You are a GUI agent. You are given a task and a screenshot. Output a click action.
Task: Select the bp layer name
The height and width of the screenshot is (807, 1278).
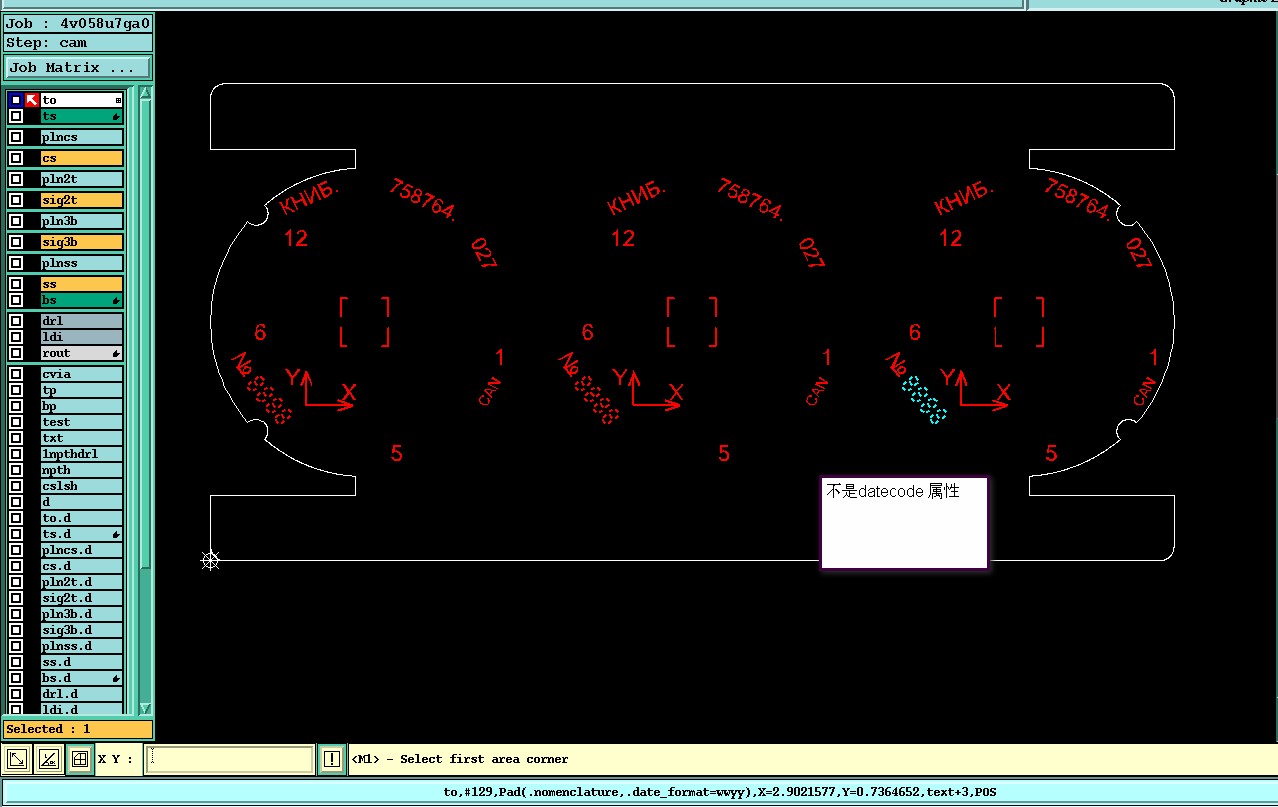pos(82,406)
